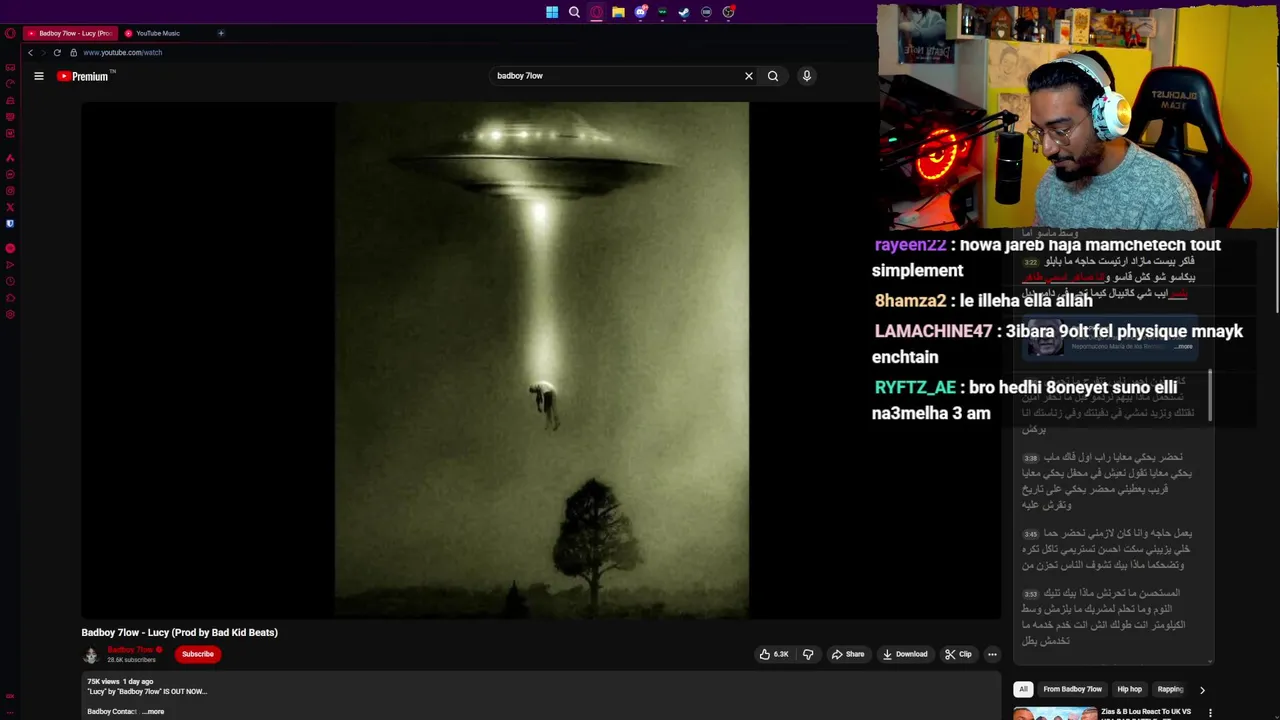Open the Badboy 7low channel avatar
This screenshot has width=1280, height=720.
tap(91, 655)
